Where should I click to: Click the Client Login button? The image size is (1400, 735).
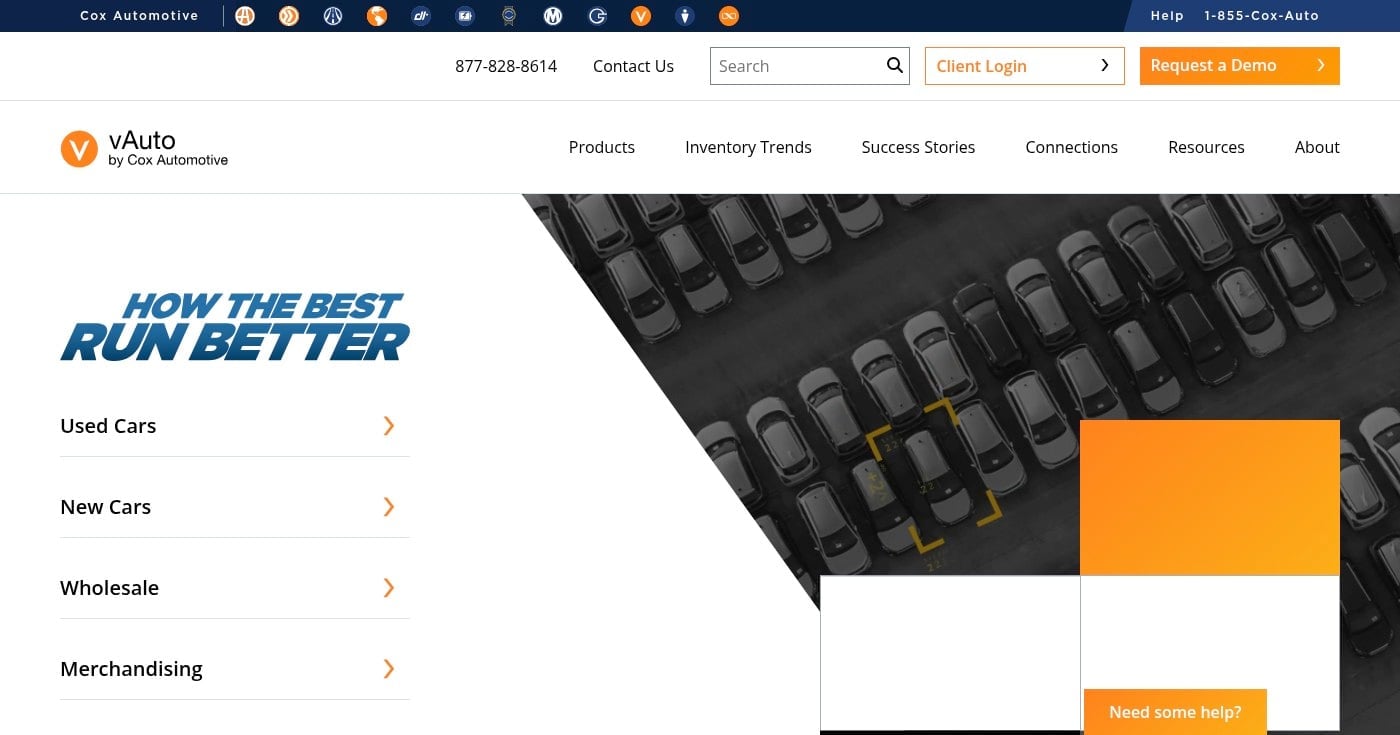point(1025,66)
